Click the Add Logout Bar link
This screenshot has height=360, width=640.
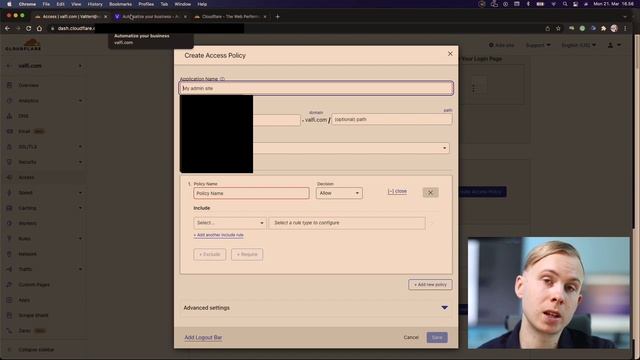point(203,338)
